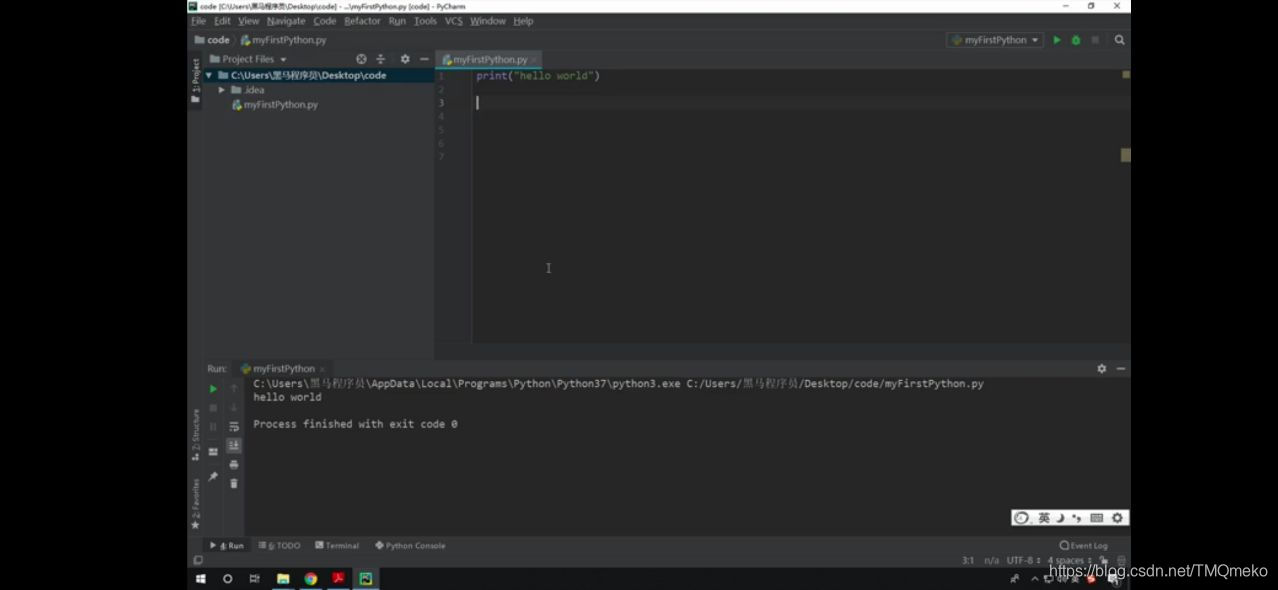
Task: Open Search Everywhere magnifier
Action: [1119, 40]
